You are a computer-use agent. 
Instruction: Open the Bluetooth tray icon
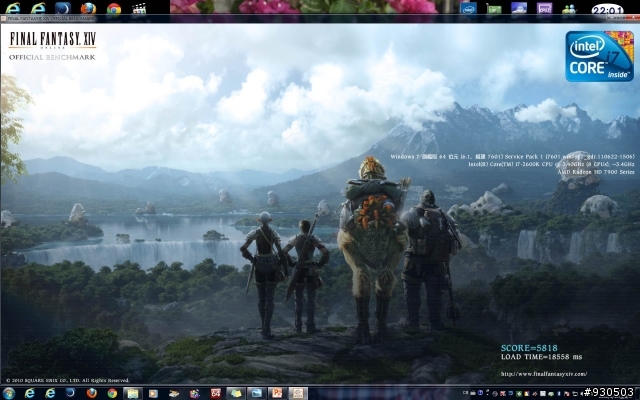pyautogui.click(x=559, y=393)
